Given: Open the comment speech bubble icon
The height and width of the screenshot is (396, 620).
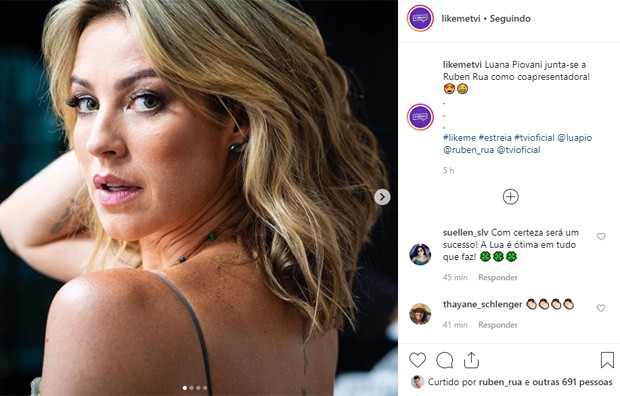Looking at the screenshot, I should (444, 360).
